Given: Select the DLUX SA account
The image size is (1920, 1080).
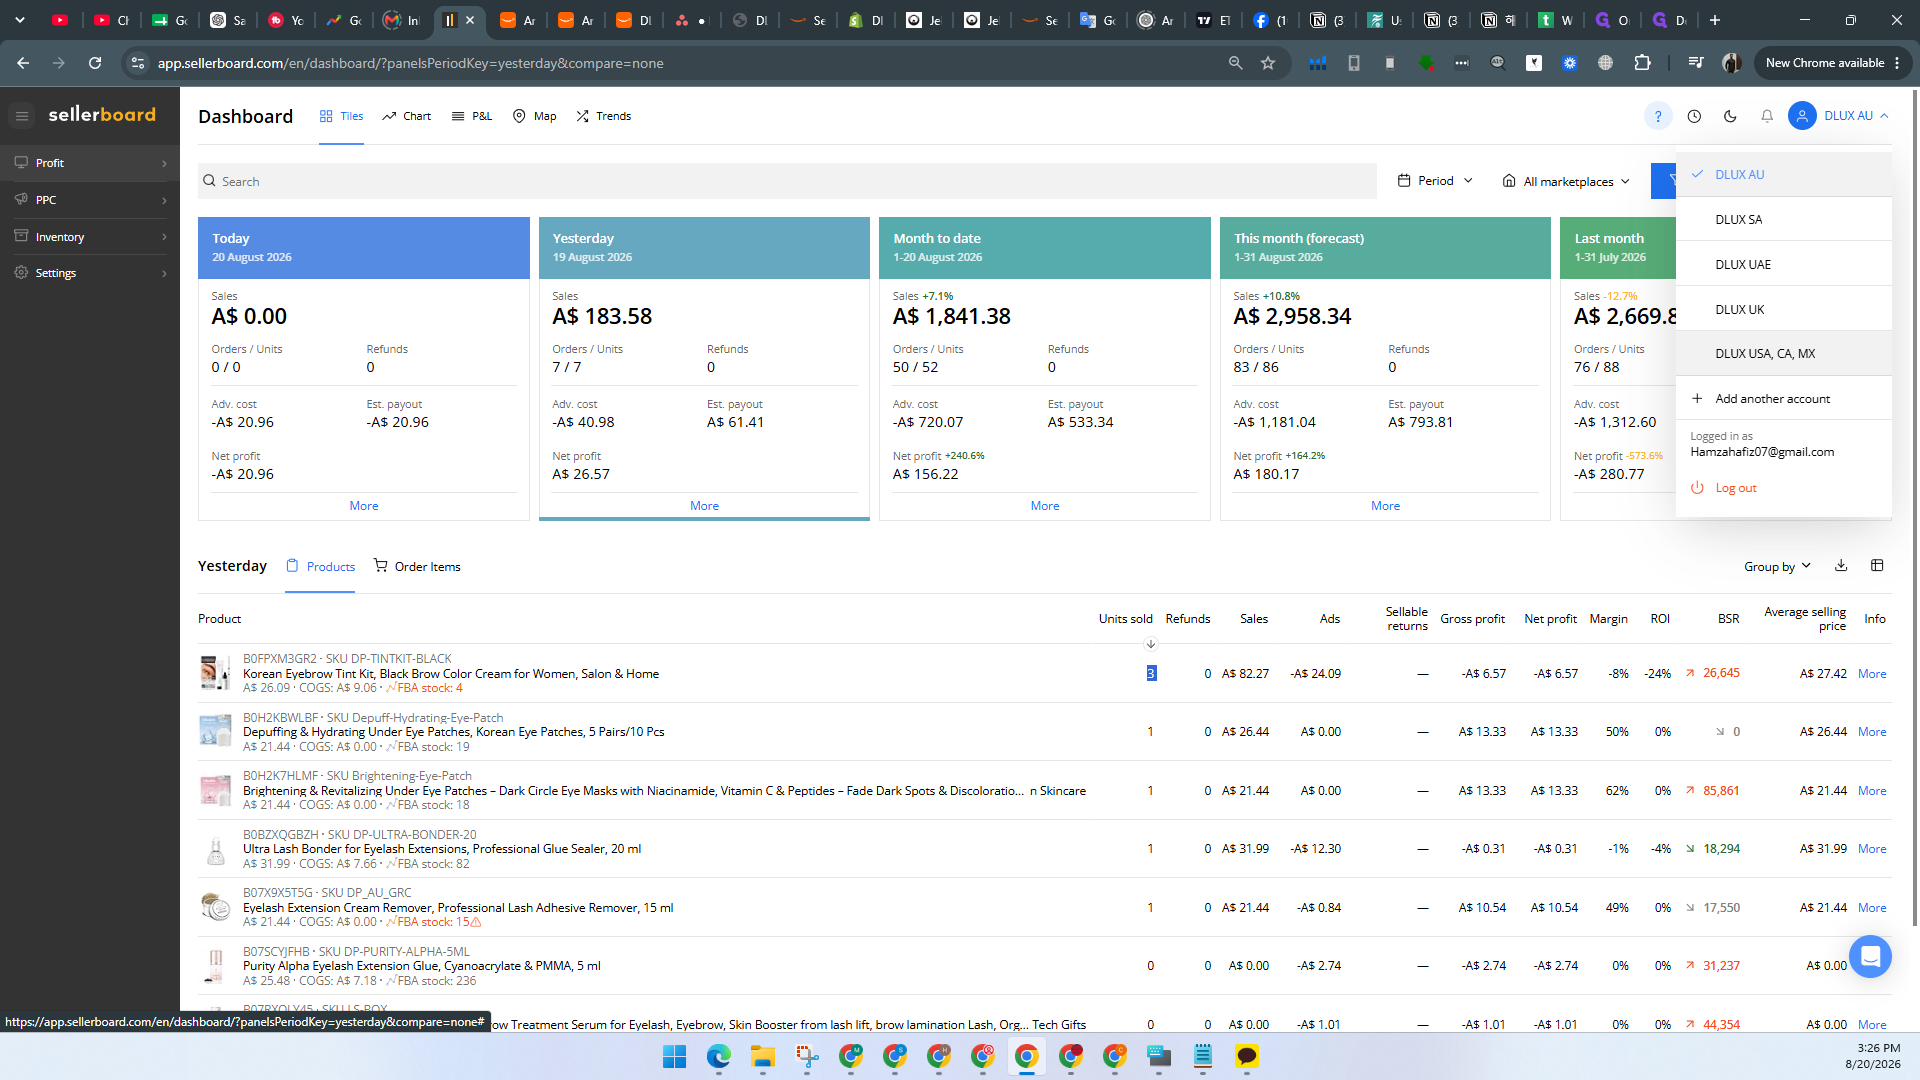Looking at the screenshot, I should pyautogui.click(x=1783, y=219).
